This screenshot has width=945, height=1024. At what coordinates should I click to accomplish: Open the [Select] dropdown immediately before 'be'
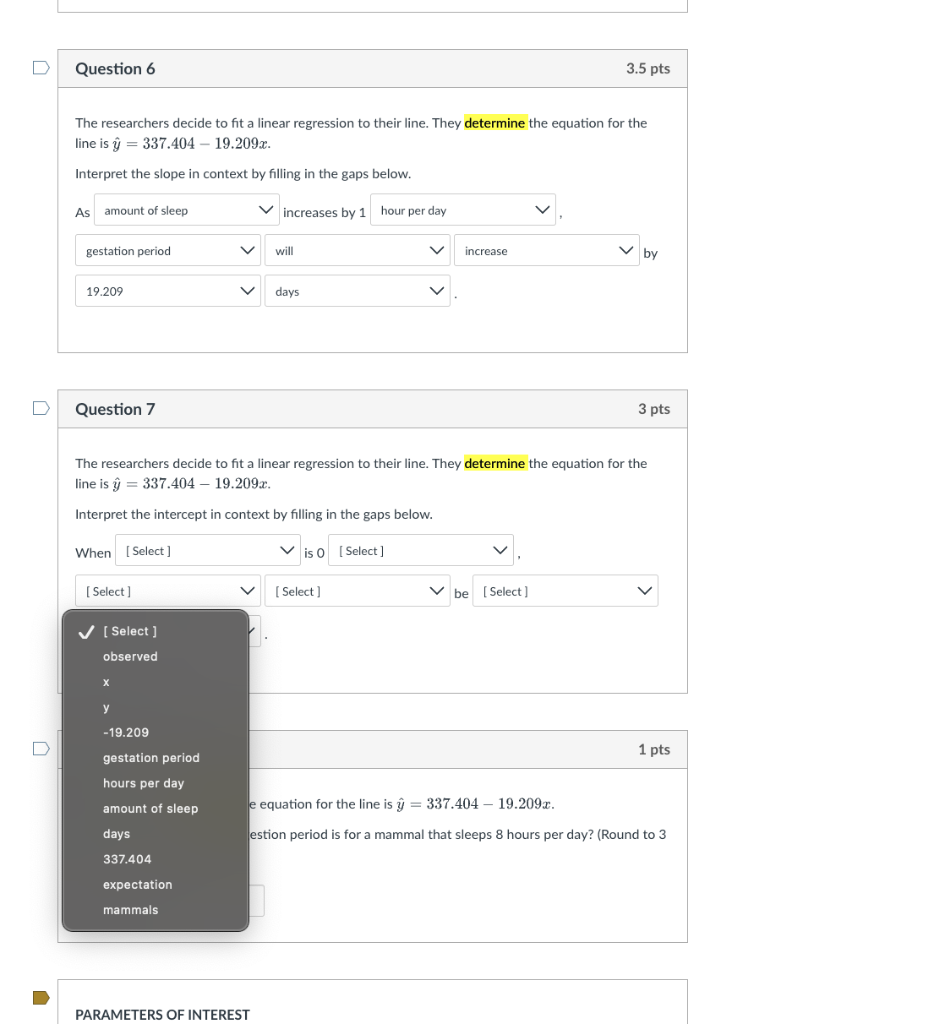click(x=357, y=591)
